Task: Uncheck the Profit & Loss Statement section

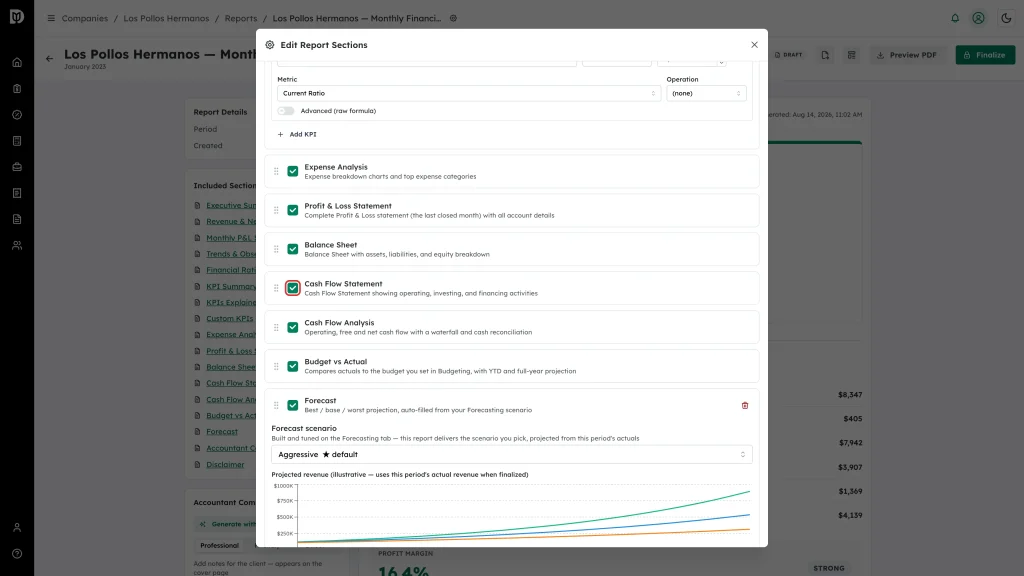Action: point(293,210)
